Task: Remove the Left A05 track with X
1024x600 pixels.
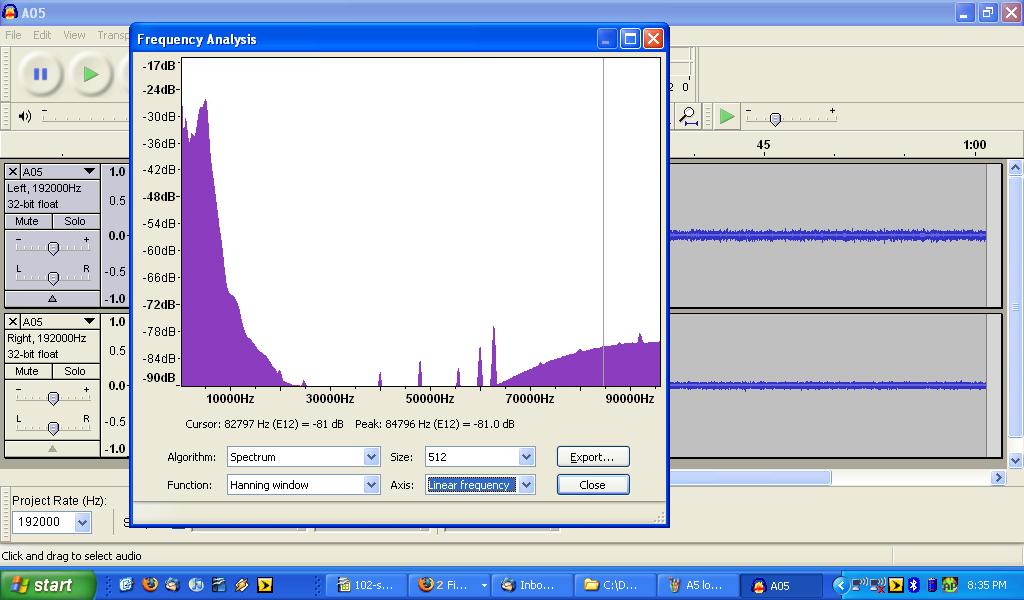Action: (13, 172)
